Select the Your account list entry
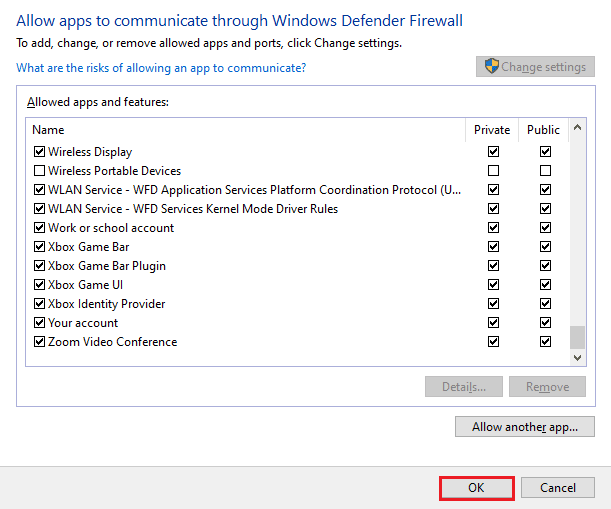 click(83, 323)
